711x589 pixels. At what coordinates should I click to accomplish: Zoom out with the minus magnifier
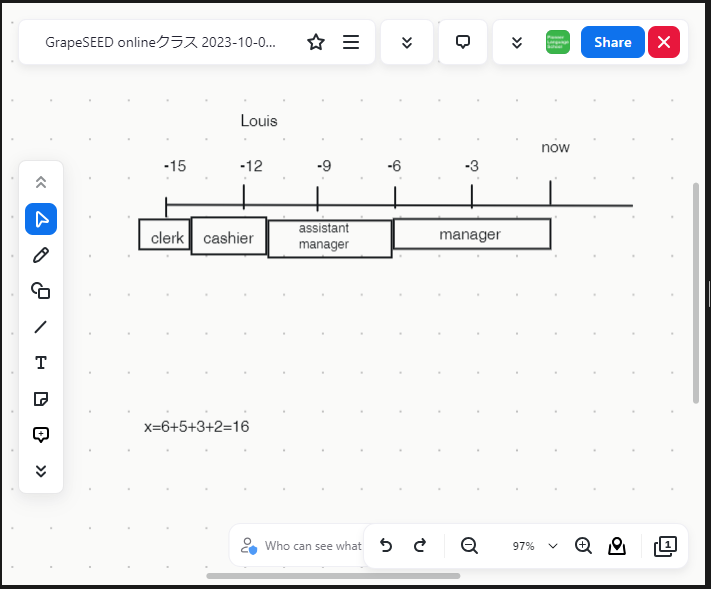[469, 546]
